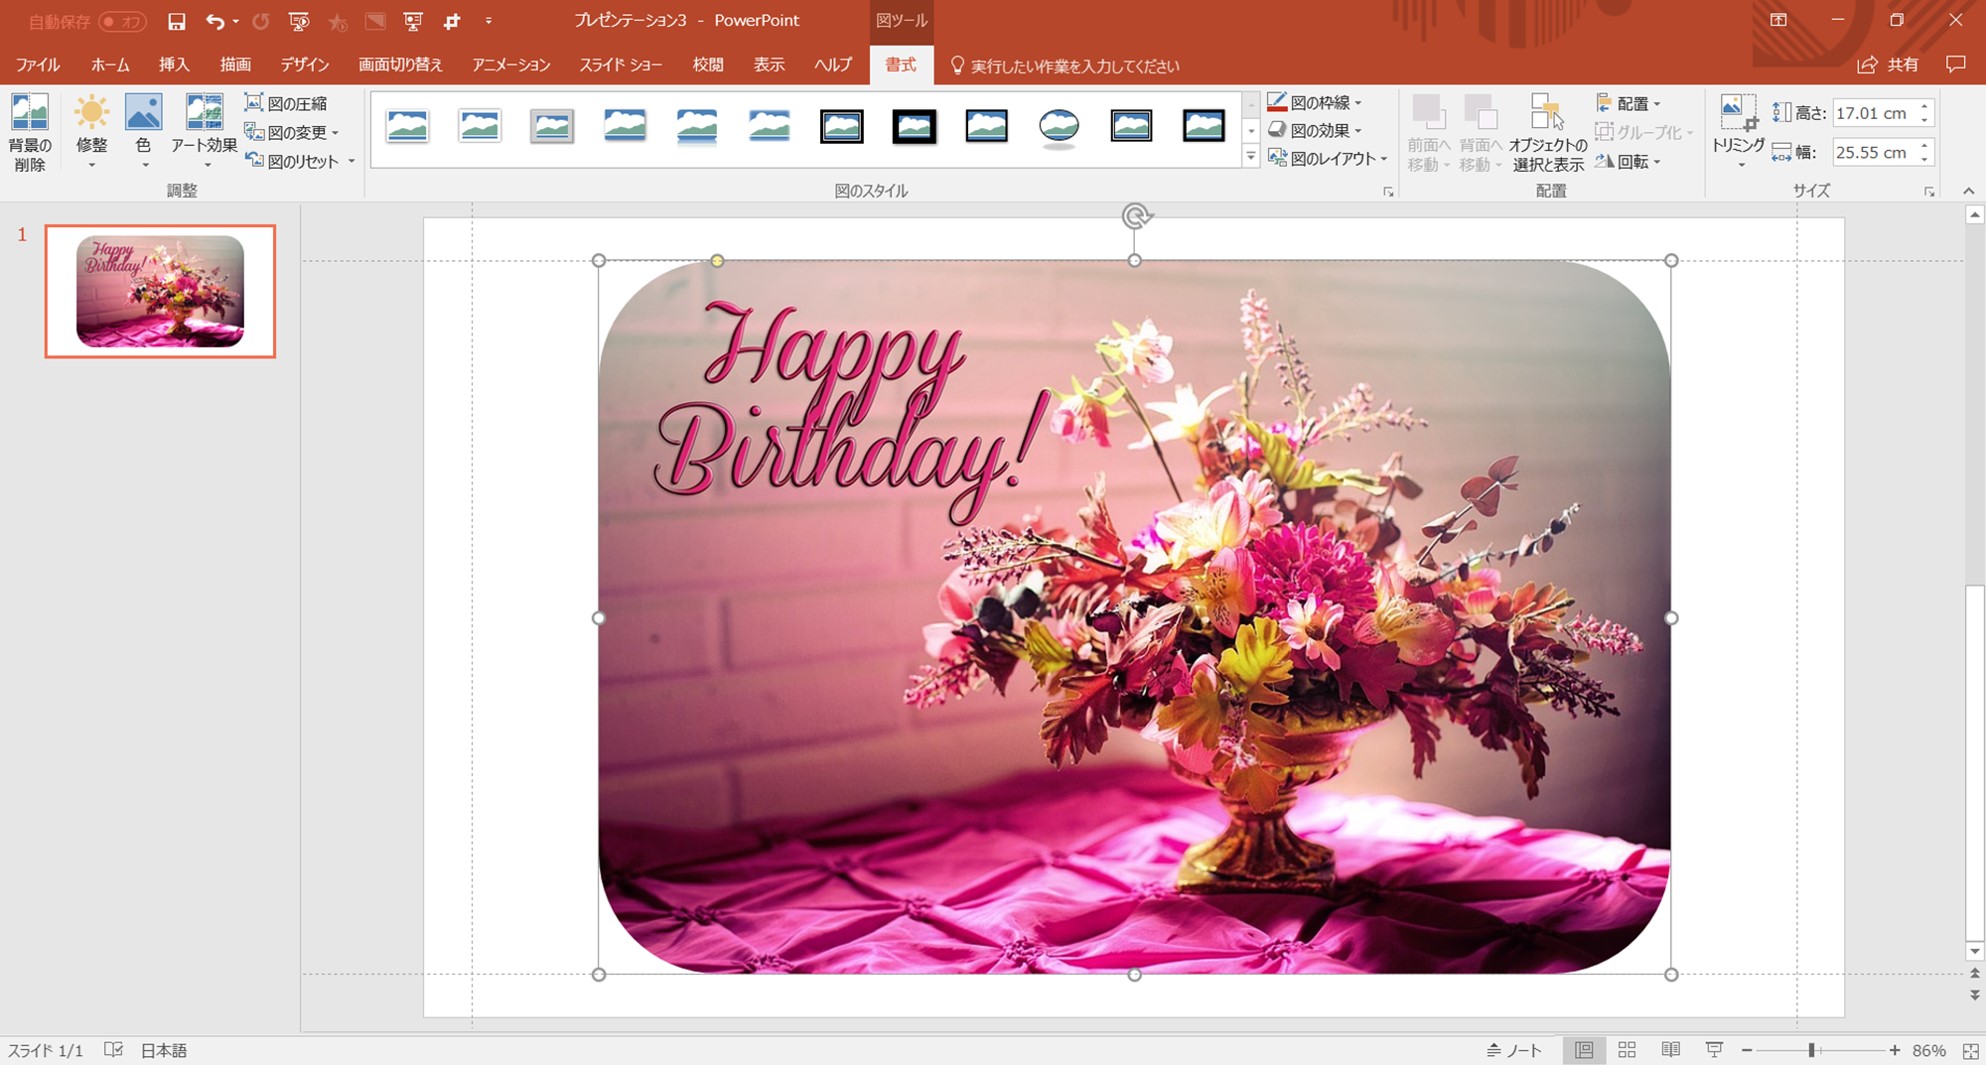Toggle the AutoSave switch
The image size is (1986, 1065).
point(122,21)
